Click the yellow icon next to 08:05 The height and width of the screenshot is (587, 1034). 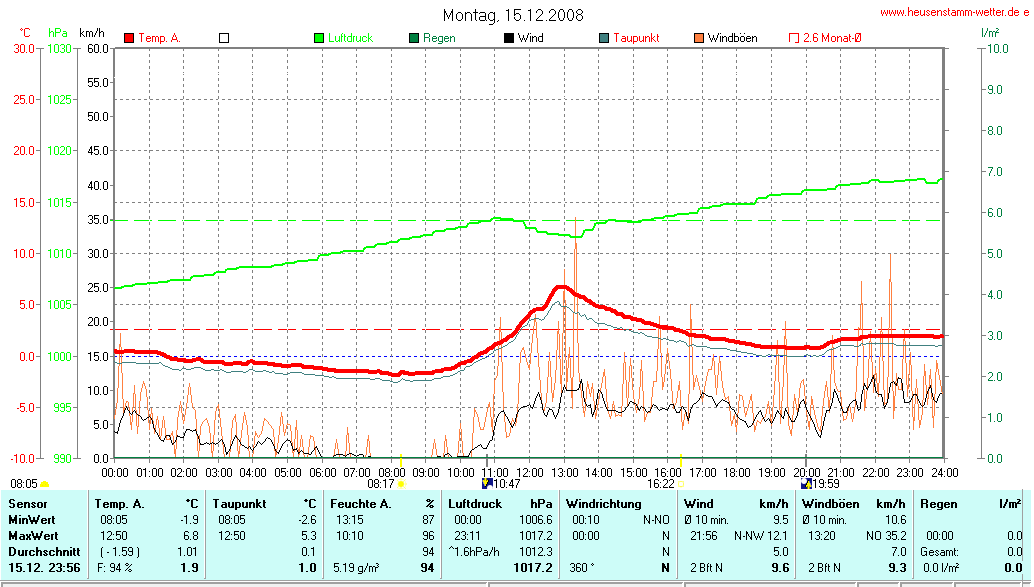click(x=44, y=484)
